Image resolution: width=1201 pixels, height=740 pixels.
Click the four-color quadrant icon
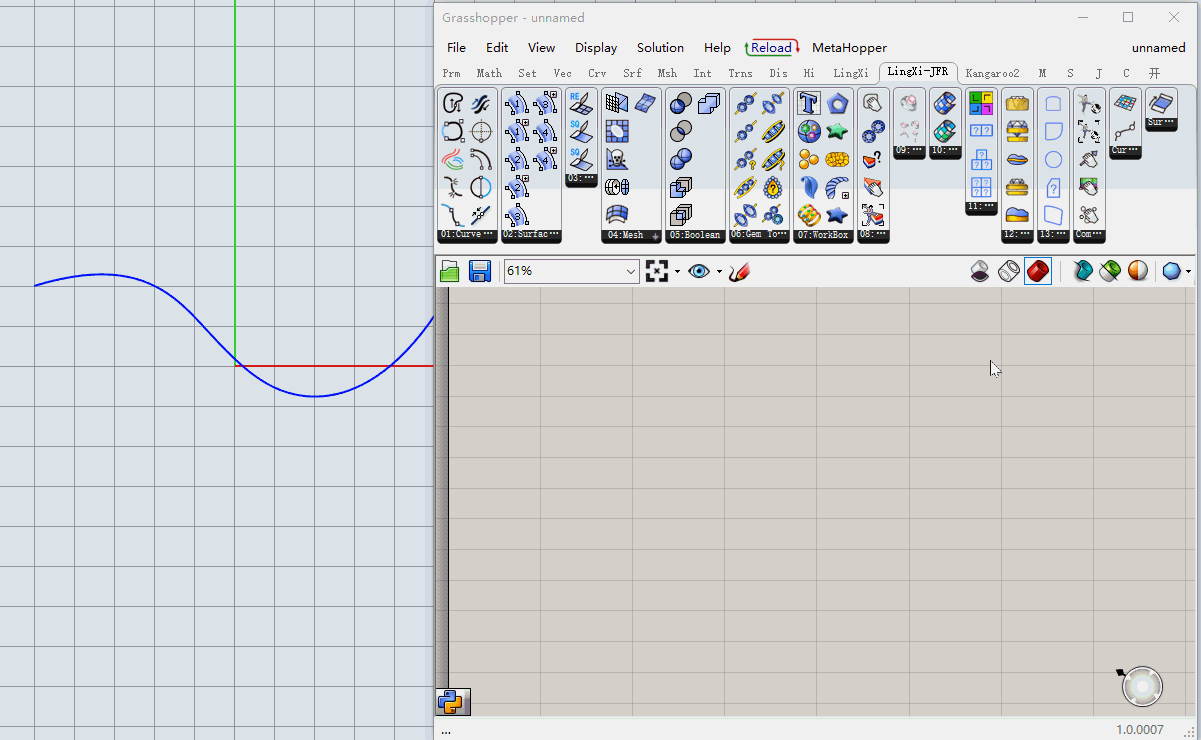(981, 103)
